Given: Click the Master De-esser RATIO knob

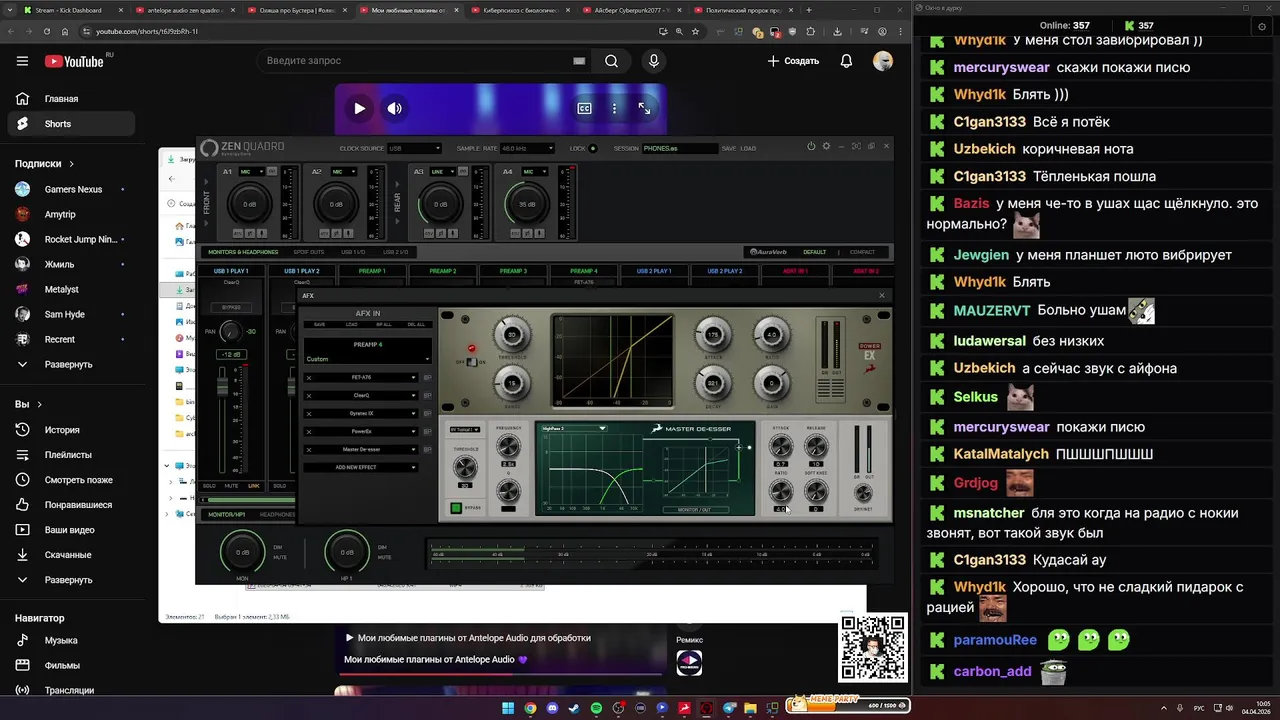Looking at the screenshot, I should [x=781, y=491].
